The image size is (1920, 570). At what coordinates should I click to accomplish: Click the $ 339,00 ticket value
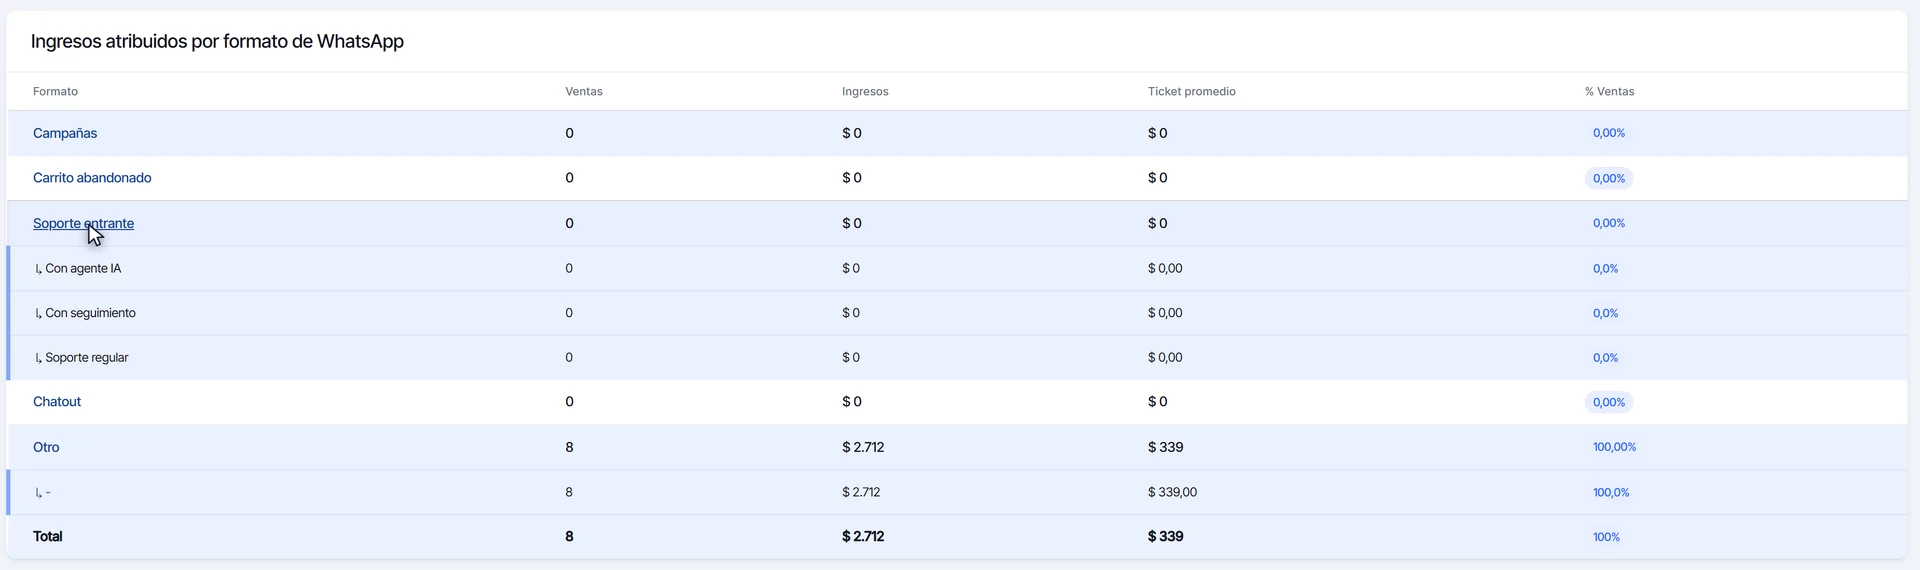[1172, 492]
